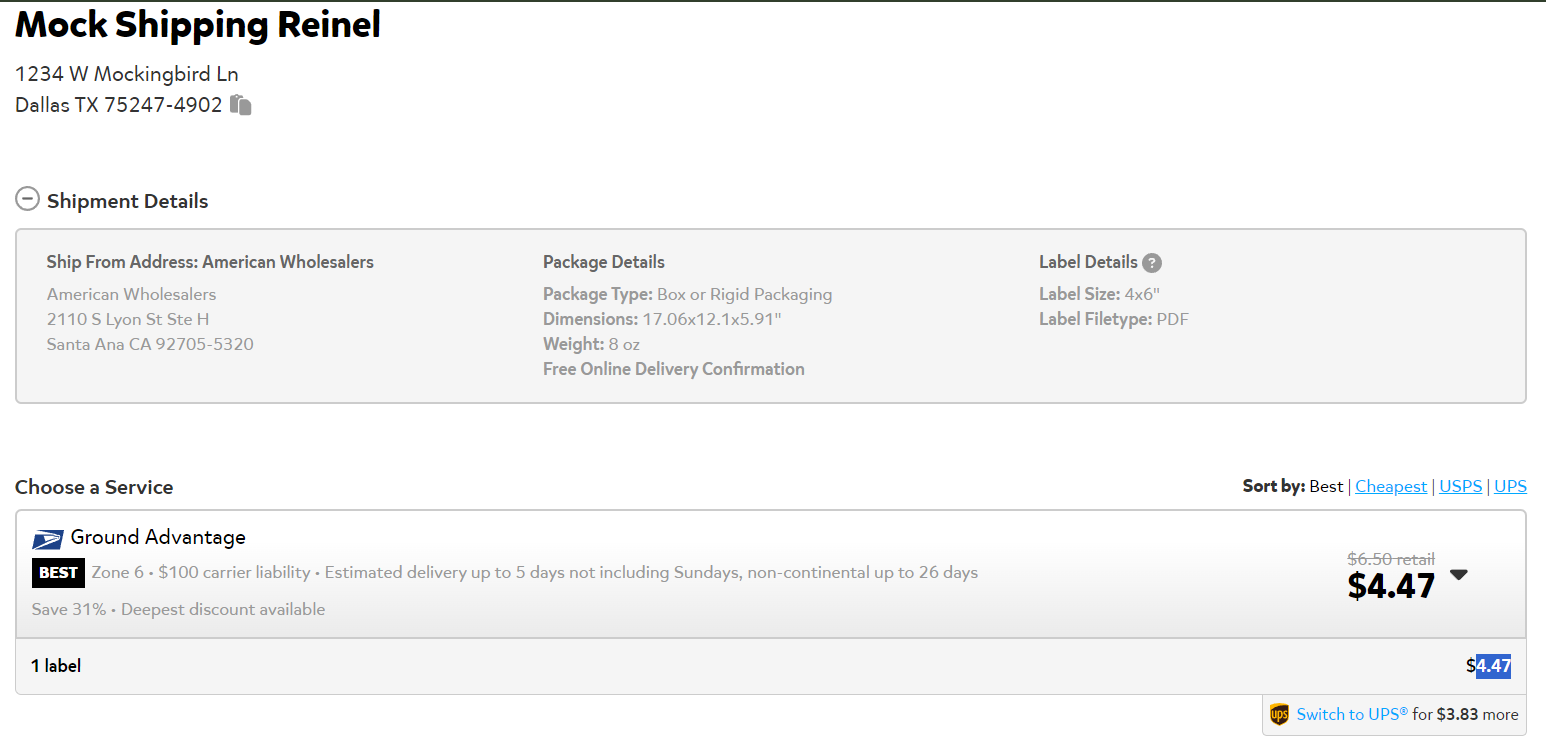Click the Label Details heading text
The width and height of the screenshot is (1546, 747).
(1088, 262)
